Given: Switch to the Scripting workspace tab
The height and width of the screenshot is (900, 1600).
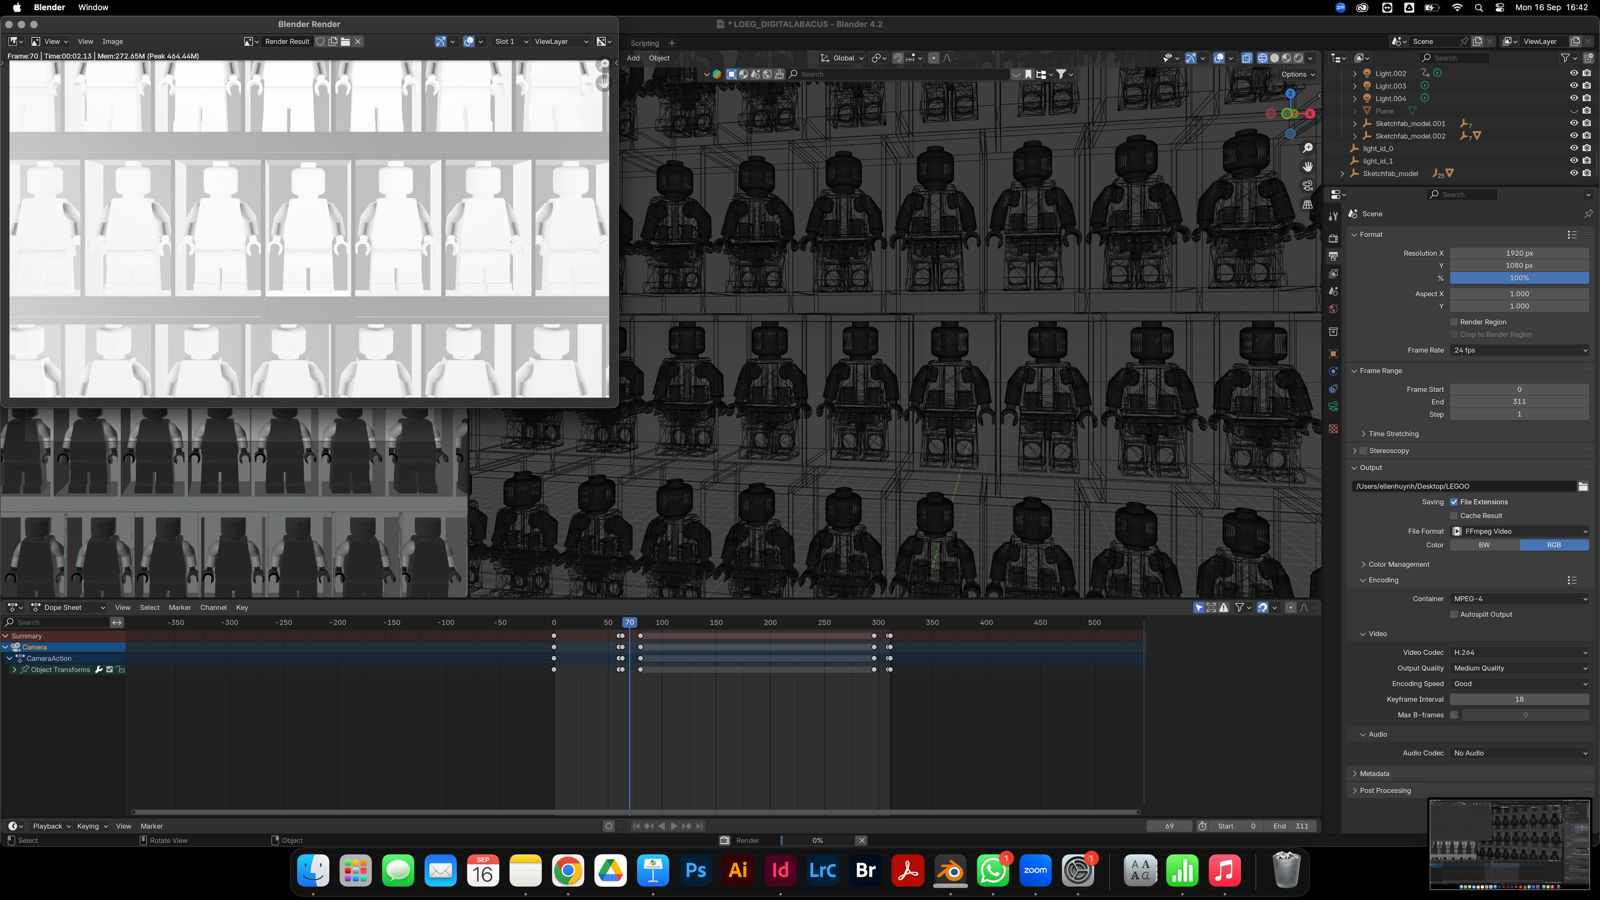Looking at the screenshot, I should click(644, 43).
